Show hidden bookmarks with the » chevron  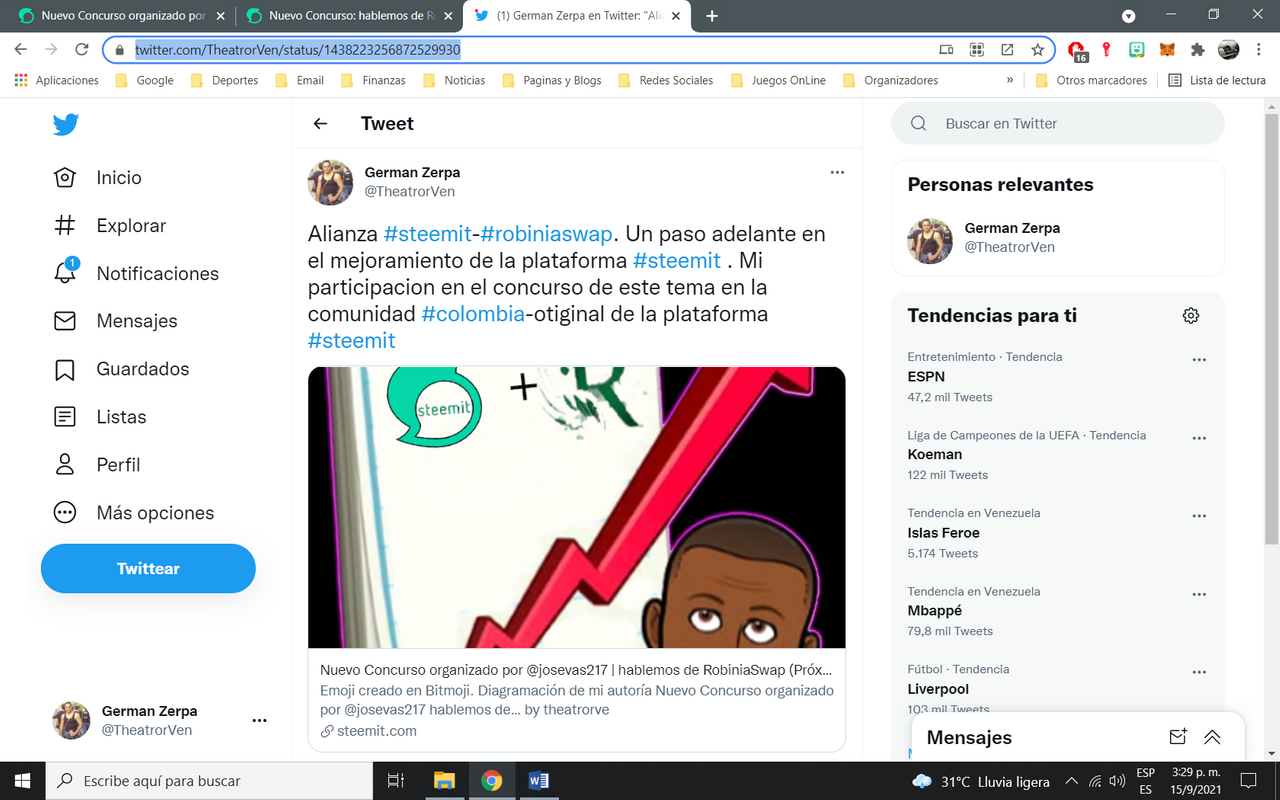point(1010,80)
